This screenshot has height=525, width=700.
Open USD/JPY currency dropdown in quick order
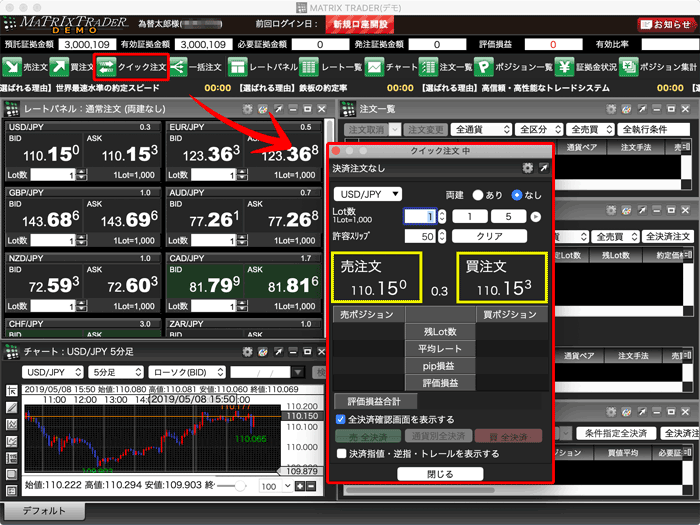pyautogui.click(x=368, y=194)
